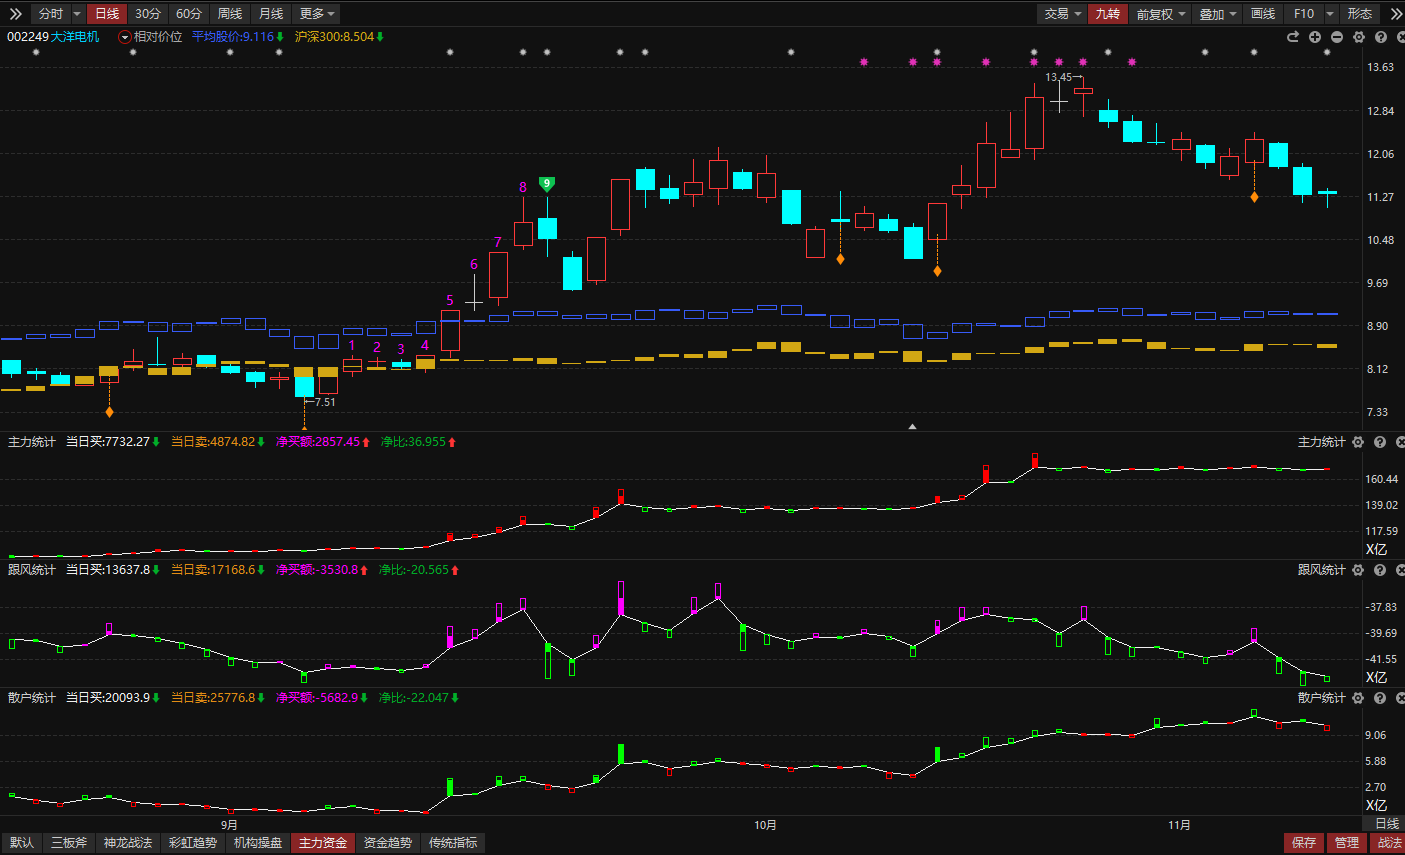Select the 30分 period

pyautogui.click(x=148, y=14)
